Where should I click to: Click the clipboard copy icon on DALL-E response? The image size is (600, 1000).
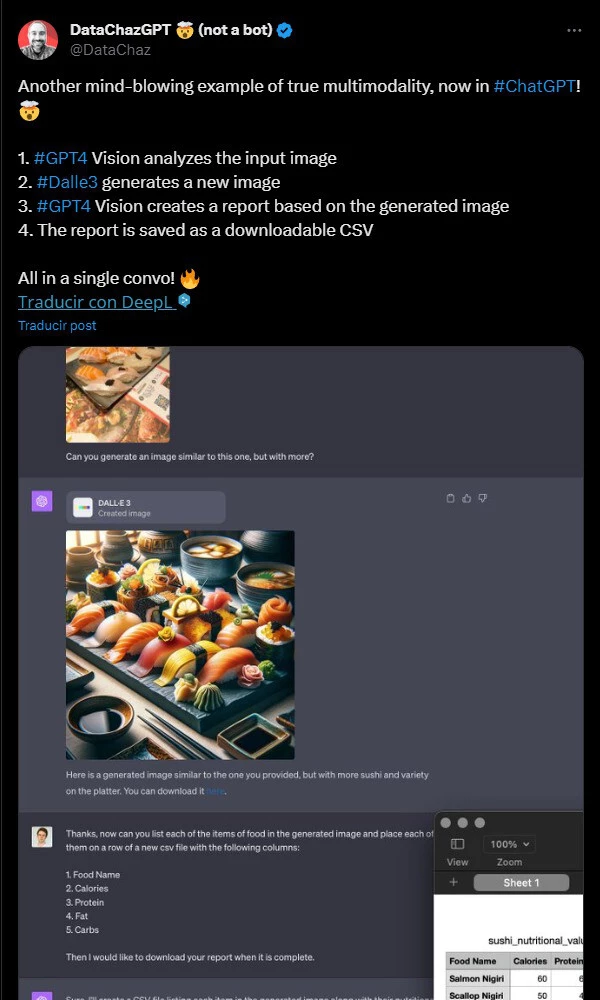(x=450, y=498)
